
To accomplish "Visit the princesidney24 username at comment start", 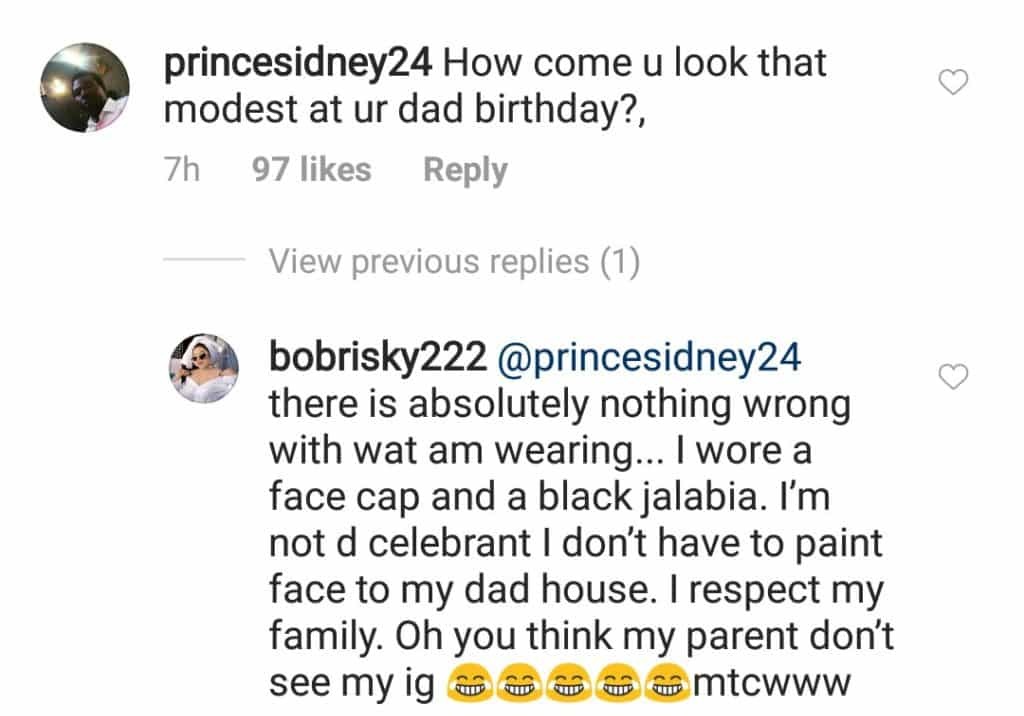I will [297, 64].
